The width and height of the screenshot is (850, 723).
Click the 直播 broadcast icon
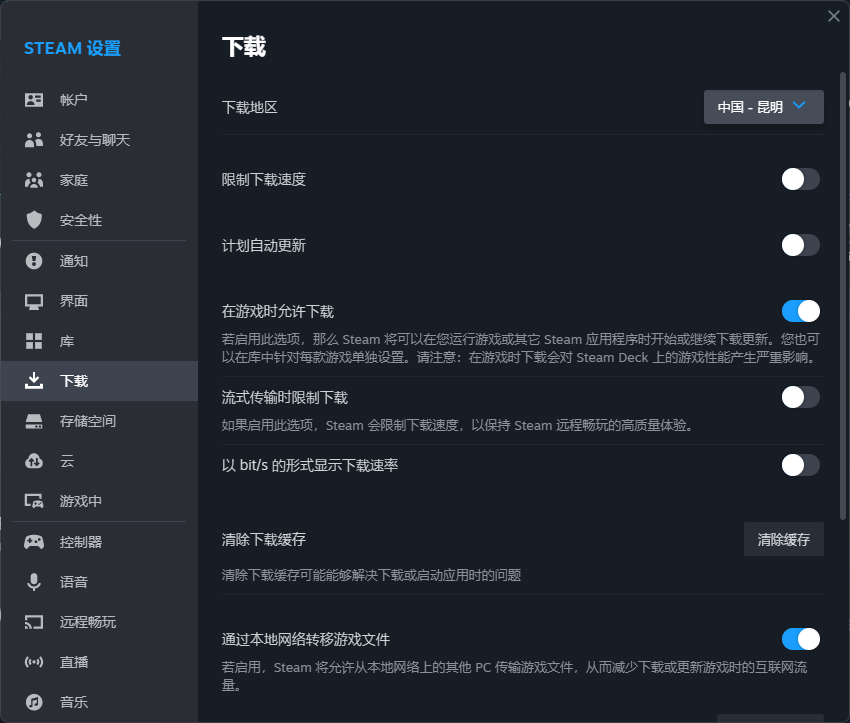pyautogui.click(x=34, y=662)
